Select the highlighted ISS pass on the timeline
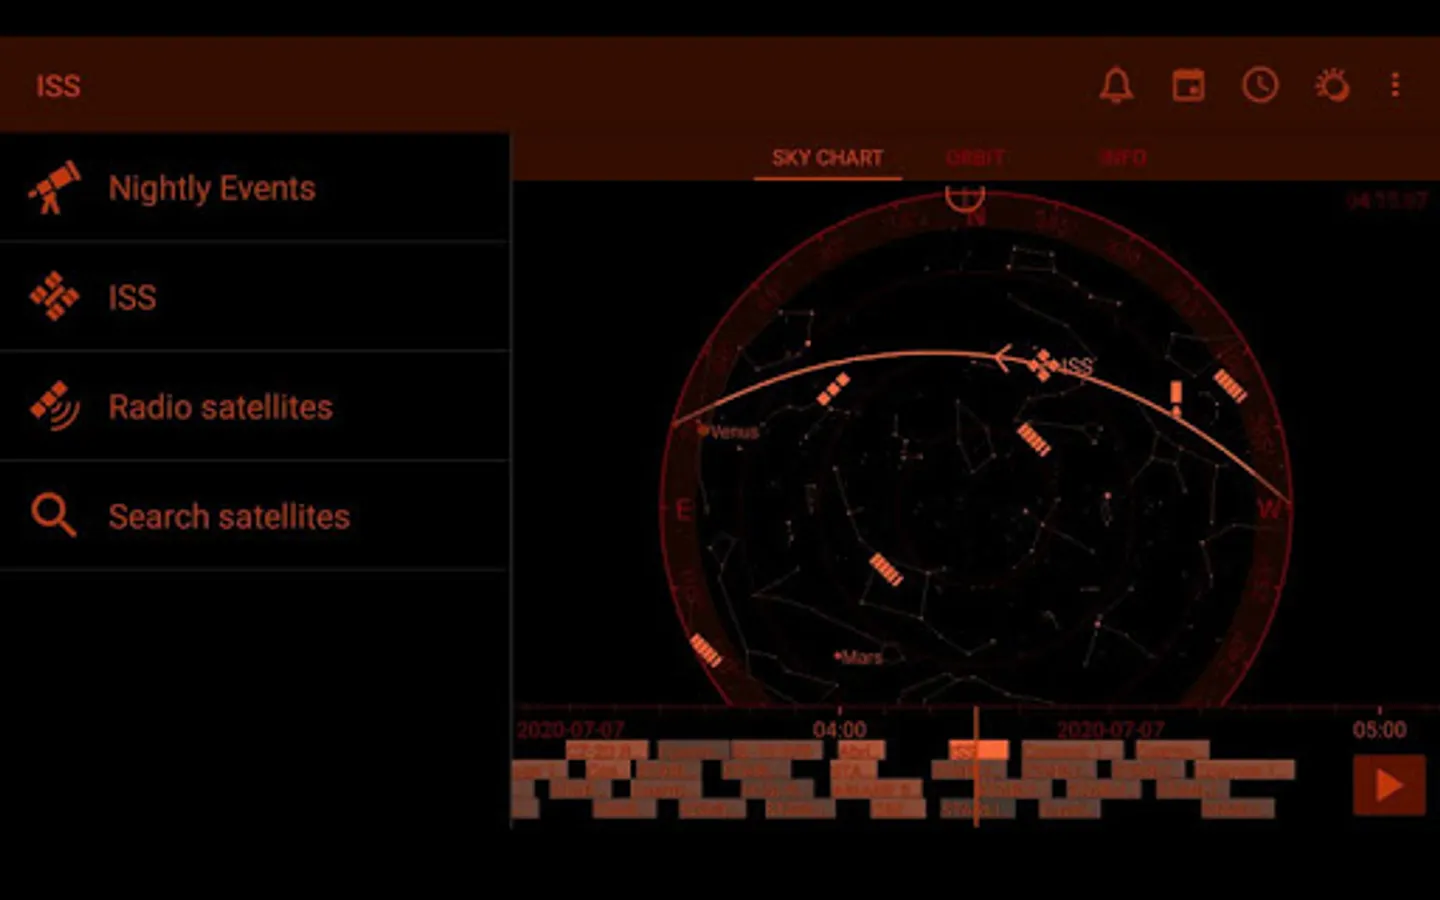 (x=979, y=750)
